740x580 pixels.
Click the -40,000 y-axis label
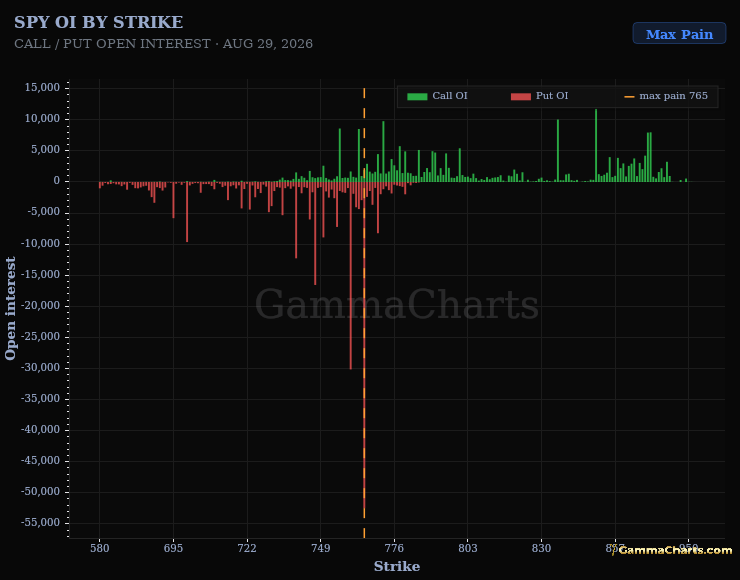(x=41, y=429)
